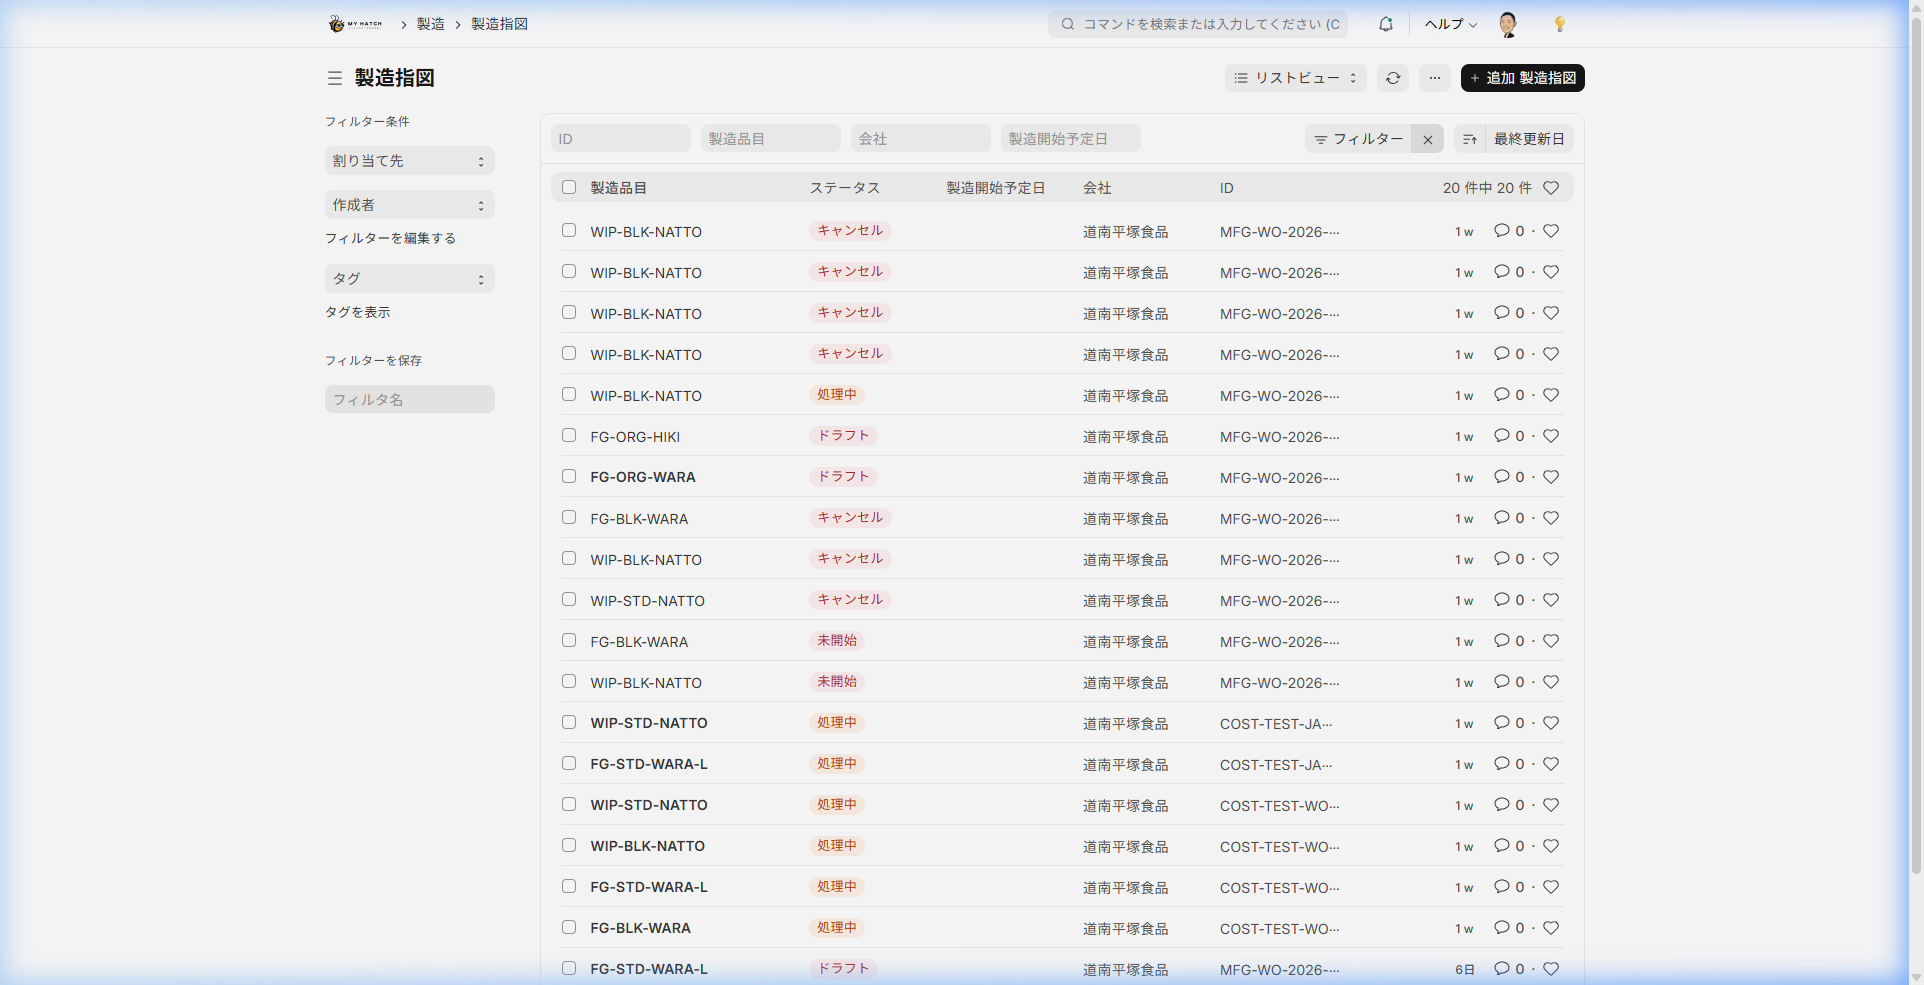Go to 製造 breadcrumb
The height and width of the screenshot is (985, 1924).
click(431, 24)
